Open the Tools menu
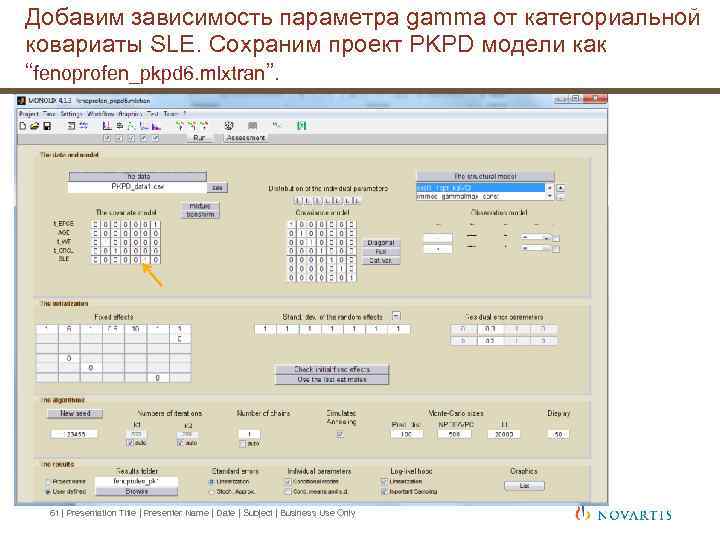Viewport: 720px width, 540px height. pyautogui.click(x=171, y=113)
